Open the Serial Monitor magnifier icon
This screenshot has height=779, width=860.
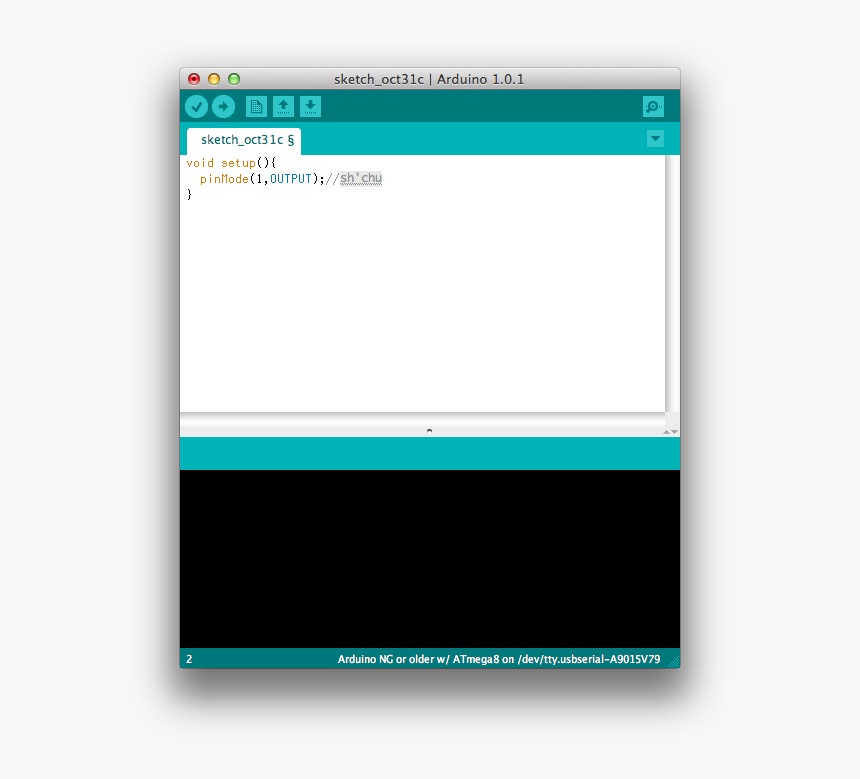click(653, 106)
